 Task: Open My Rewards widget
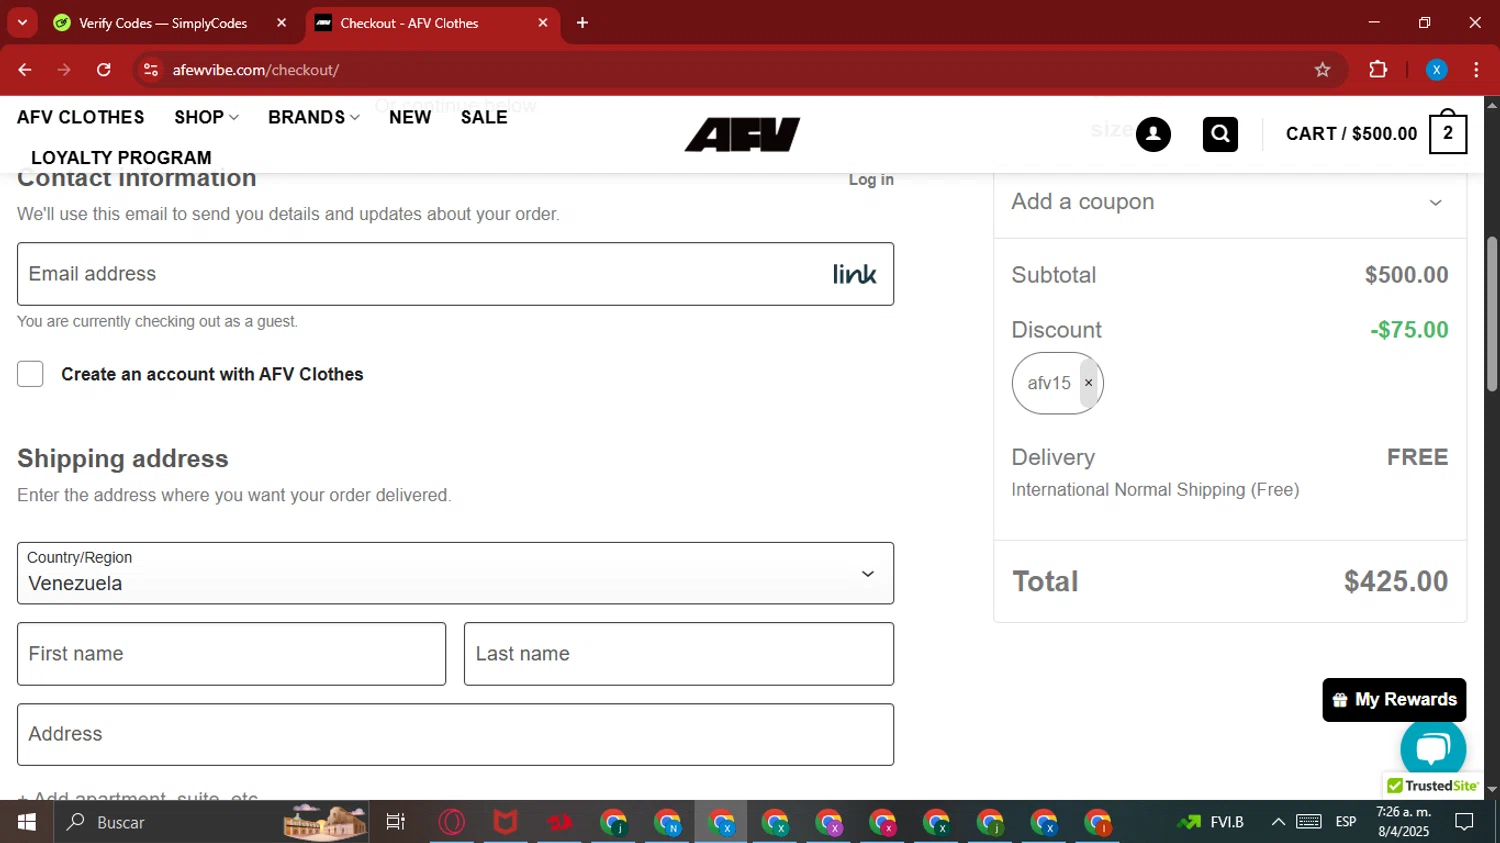point(1394,700)
